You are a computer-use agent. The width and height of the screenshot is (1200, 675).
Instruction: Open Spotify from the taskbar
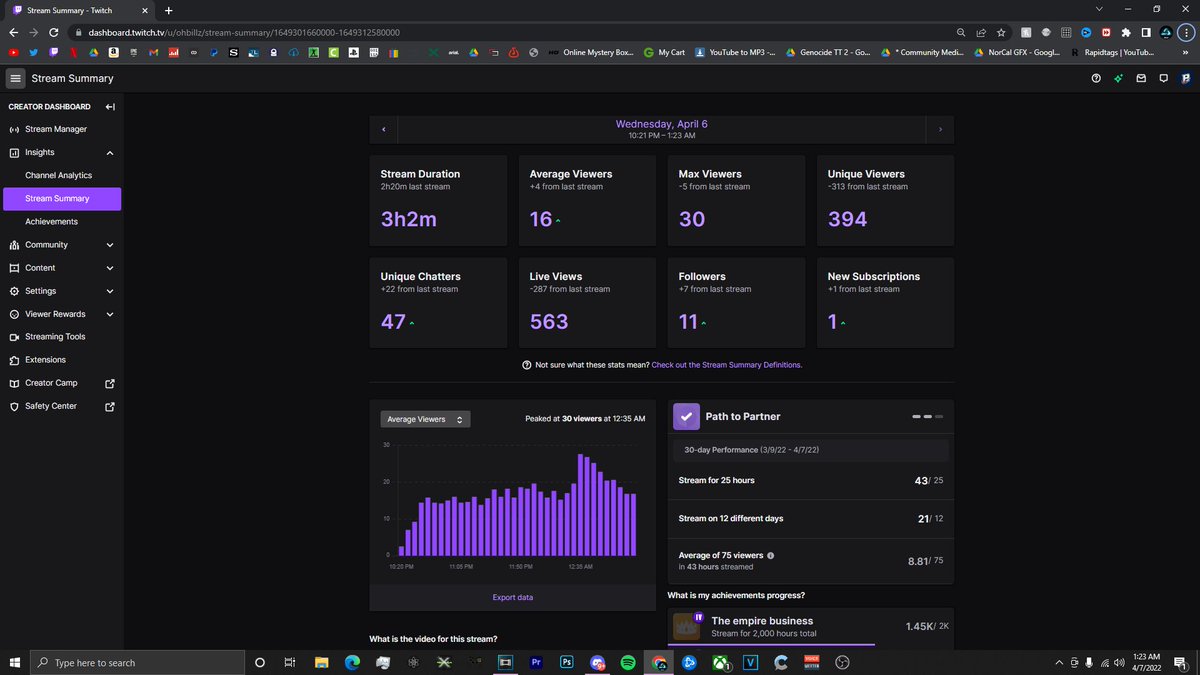[627, 662]
